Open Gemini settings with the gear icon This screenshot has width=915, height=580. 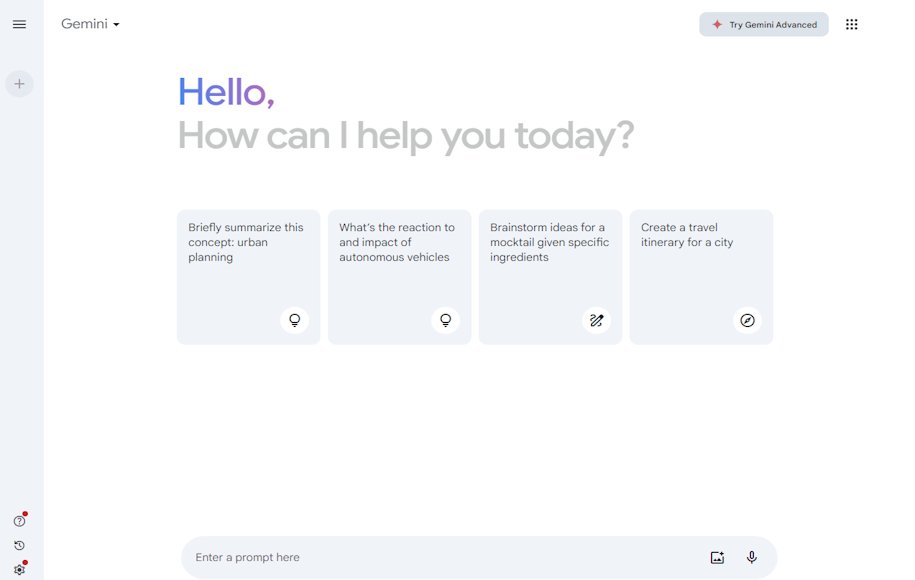[19, 568]
